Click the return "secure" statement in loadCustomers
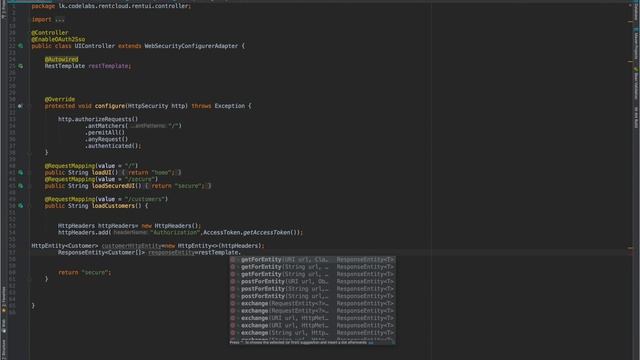This screenshot has height=360, width=640. 84,273
